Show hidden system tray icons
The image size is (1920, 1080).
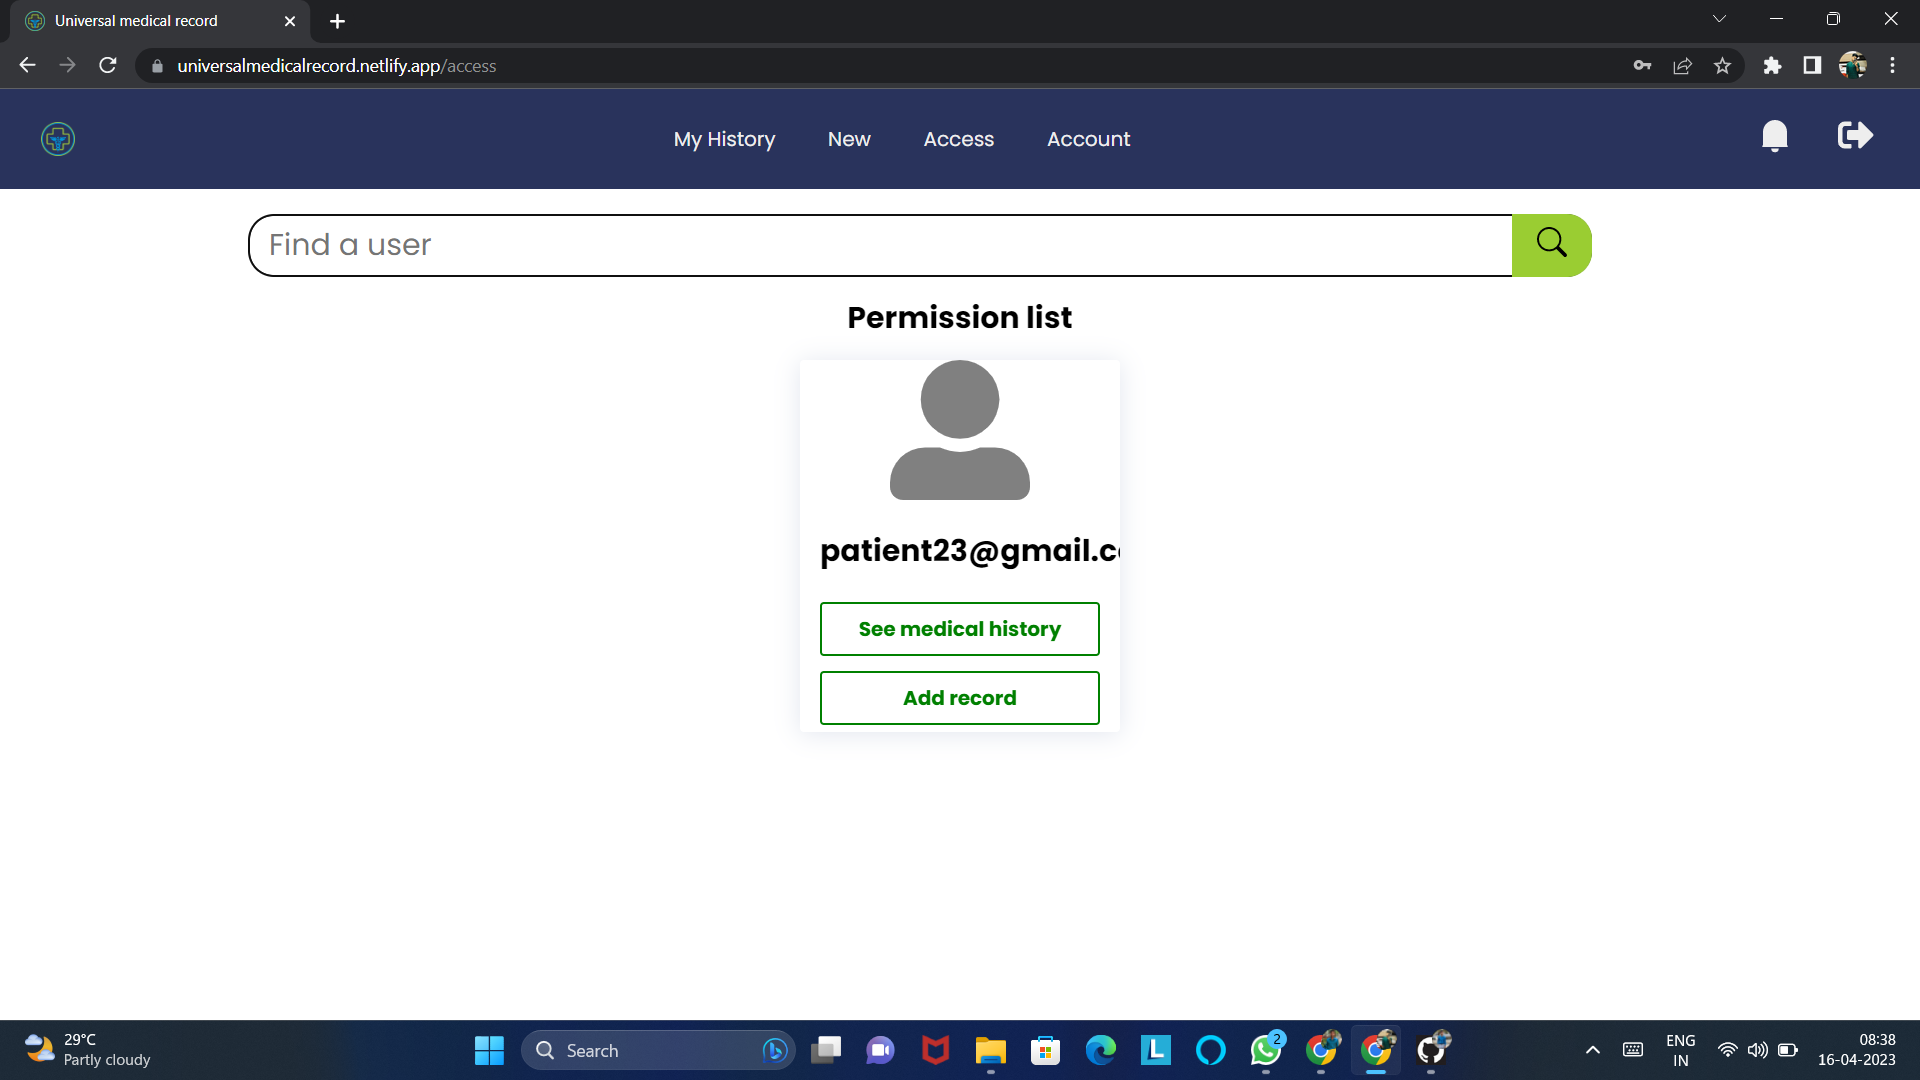coord(1593,1050)
